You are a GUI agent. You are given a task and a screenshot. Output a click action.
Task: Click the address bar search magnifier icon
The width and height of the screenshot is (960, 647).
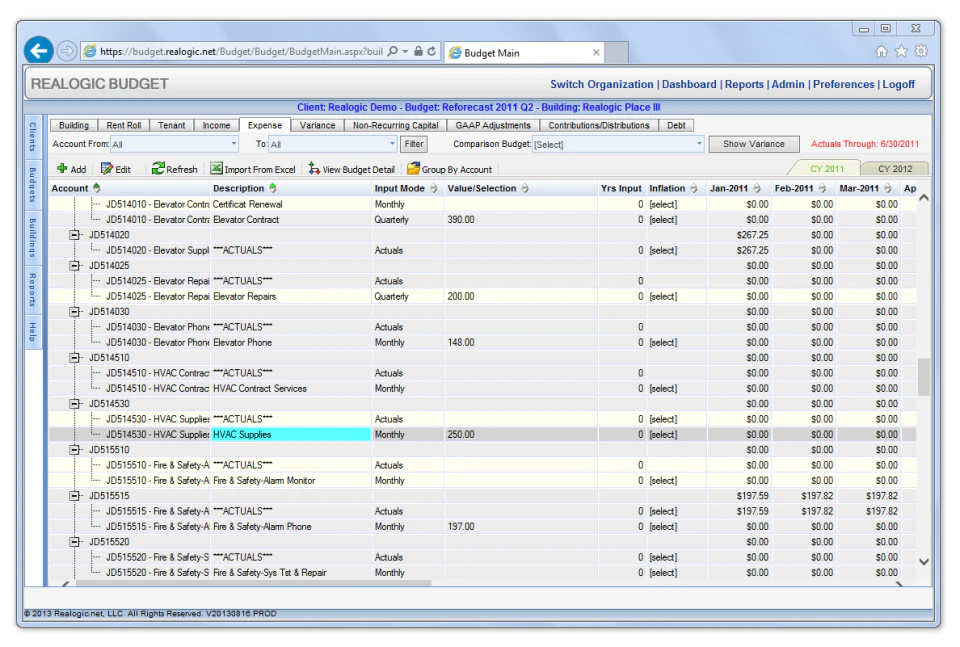(x=392, y=51)
